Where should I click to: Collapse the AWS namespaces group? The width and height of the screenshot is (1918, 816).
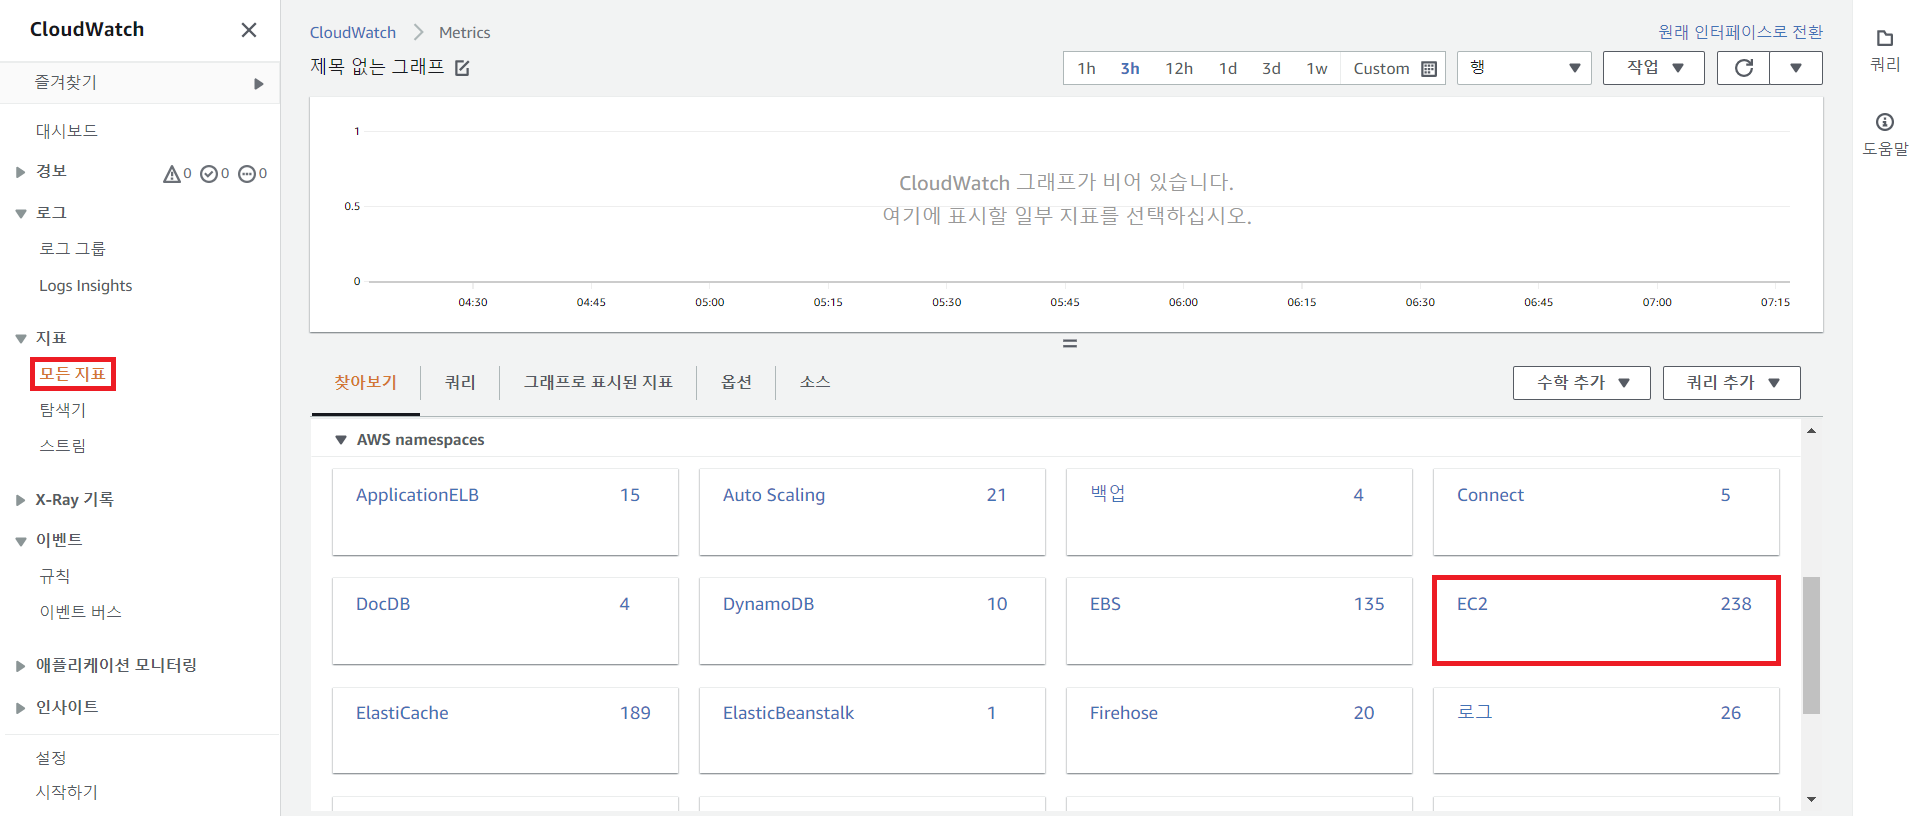click(340, 440)
